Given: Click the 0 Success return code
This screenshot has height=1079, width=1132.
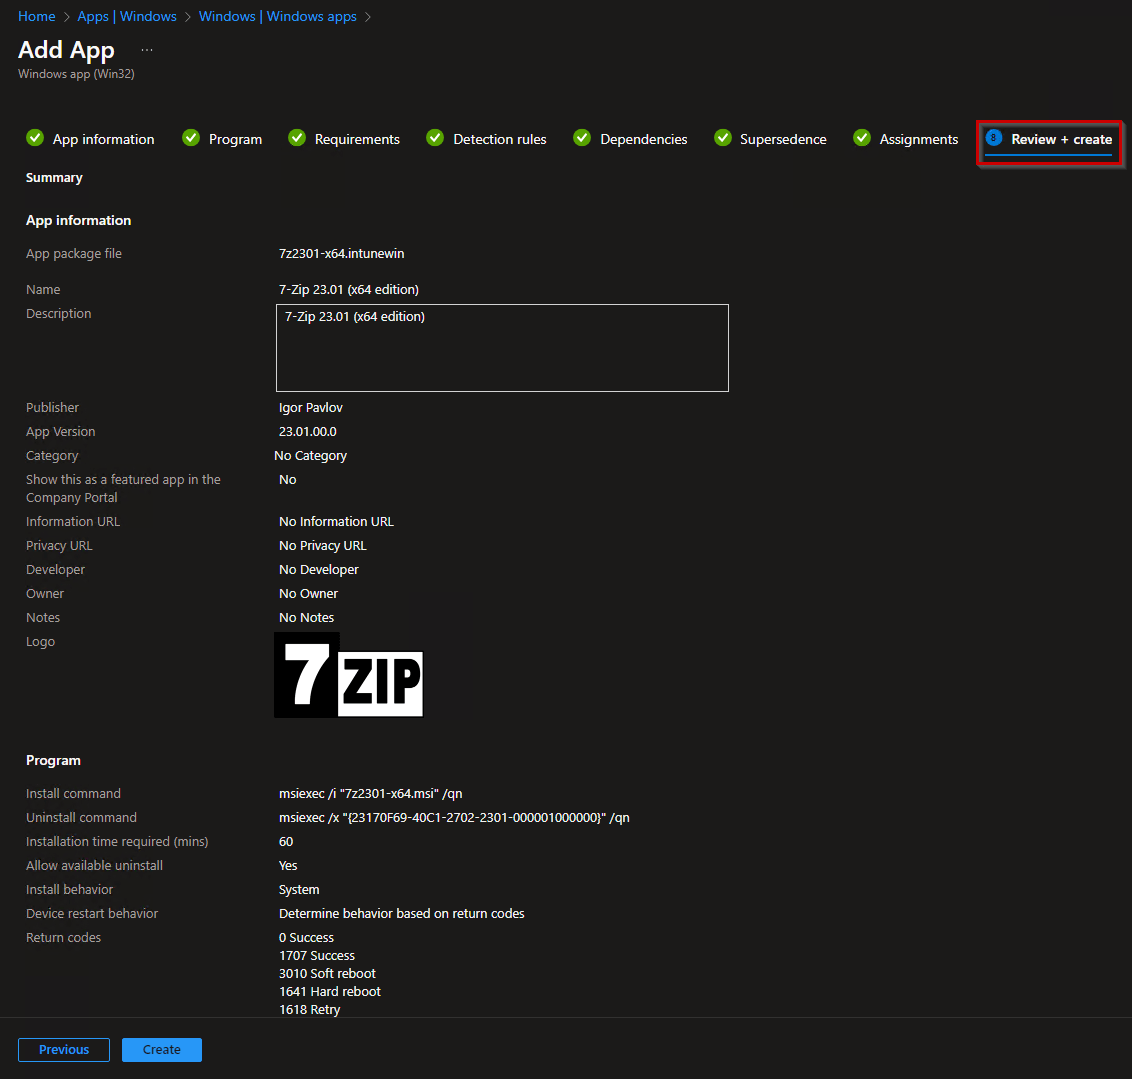Looking at the screenshot, I should click(x=306, y=938).
